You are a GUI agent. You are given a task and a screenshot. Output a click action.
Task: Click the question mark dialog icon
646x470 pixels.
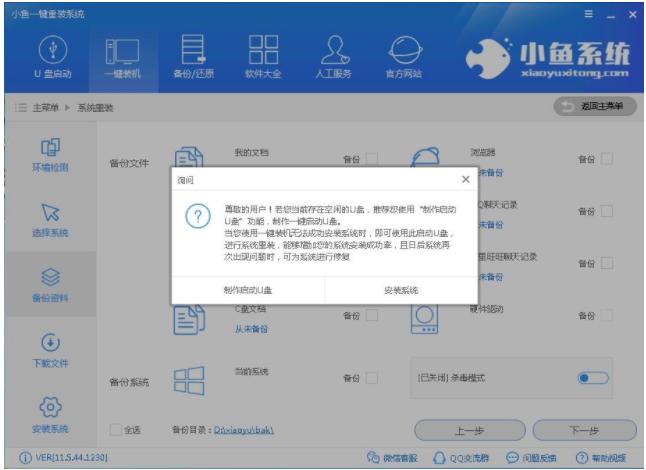(x=198, y=216)
